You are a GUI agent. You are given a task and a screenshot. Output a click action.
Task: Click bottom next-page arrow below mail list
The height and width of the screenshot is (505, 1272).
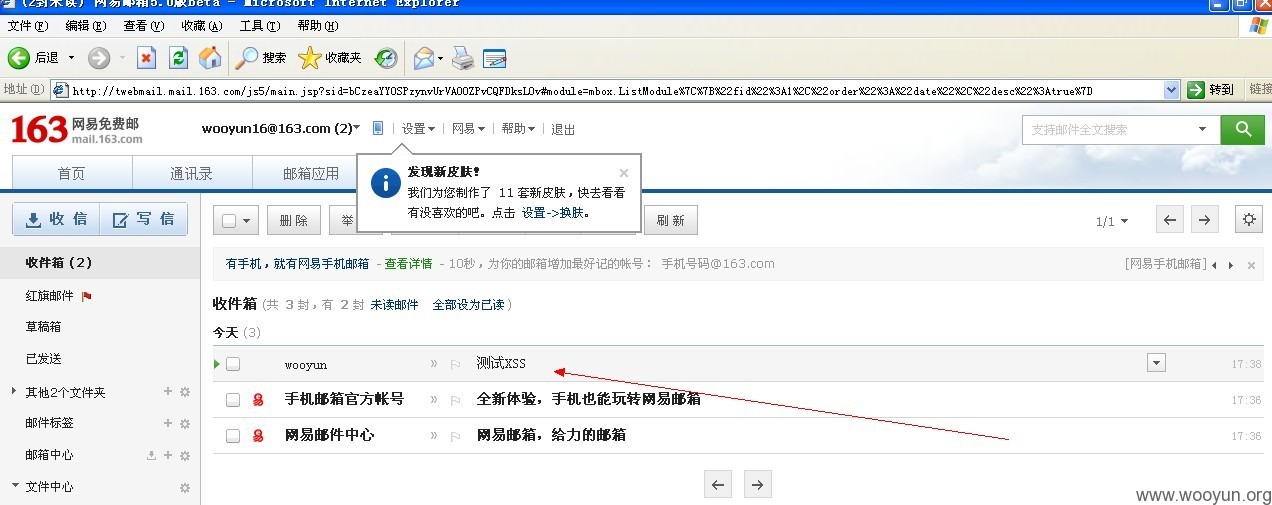coord(758,485)
